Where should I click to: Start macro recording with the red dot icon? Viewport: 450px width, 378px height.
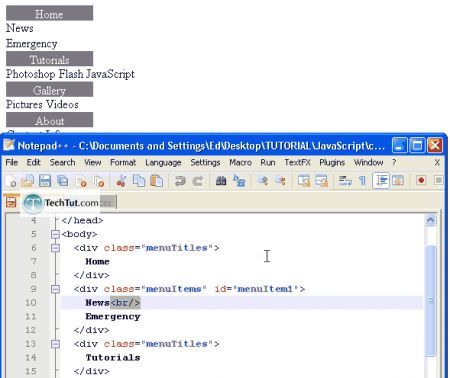pos(421,180)
